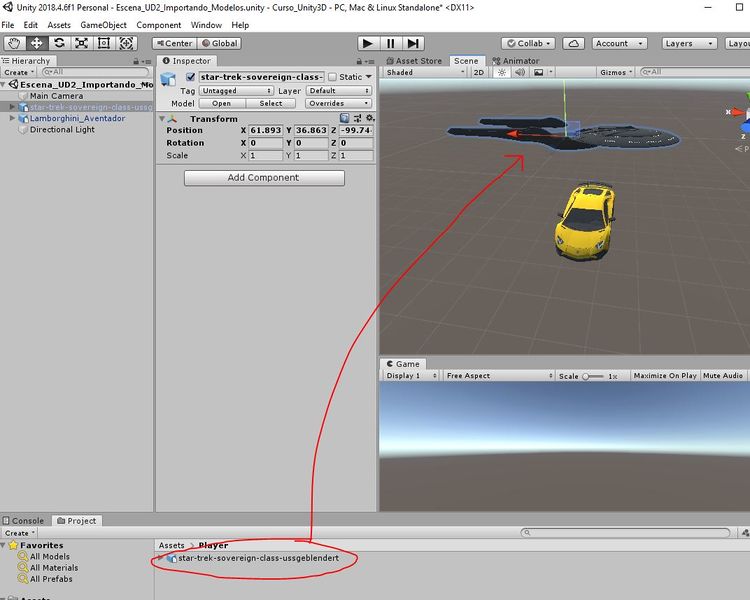The width and height of the screenshot is (750, 600).
Task: Toggle Mute Audio in Game view
Action: coord(723,376)
